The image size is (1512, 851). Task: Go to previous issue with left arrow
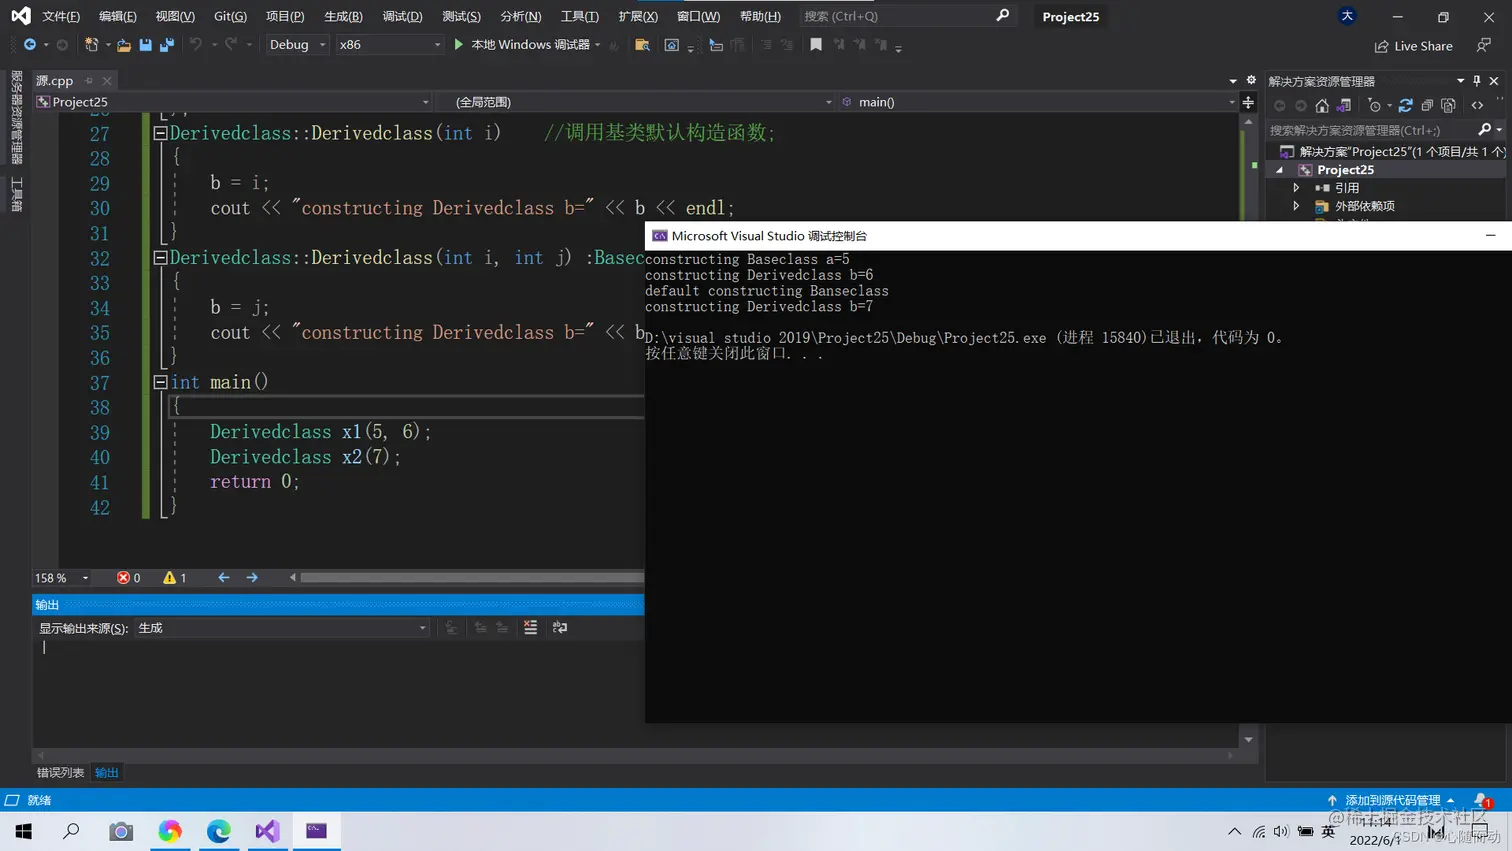[x=224, y=578]
